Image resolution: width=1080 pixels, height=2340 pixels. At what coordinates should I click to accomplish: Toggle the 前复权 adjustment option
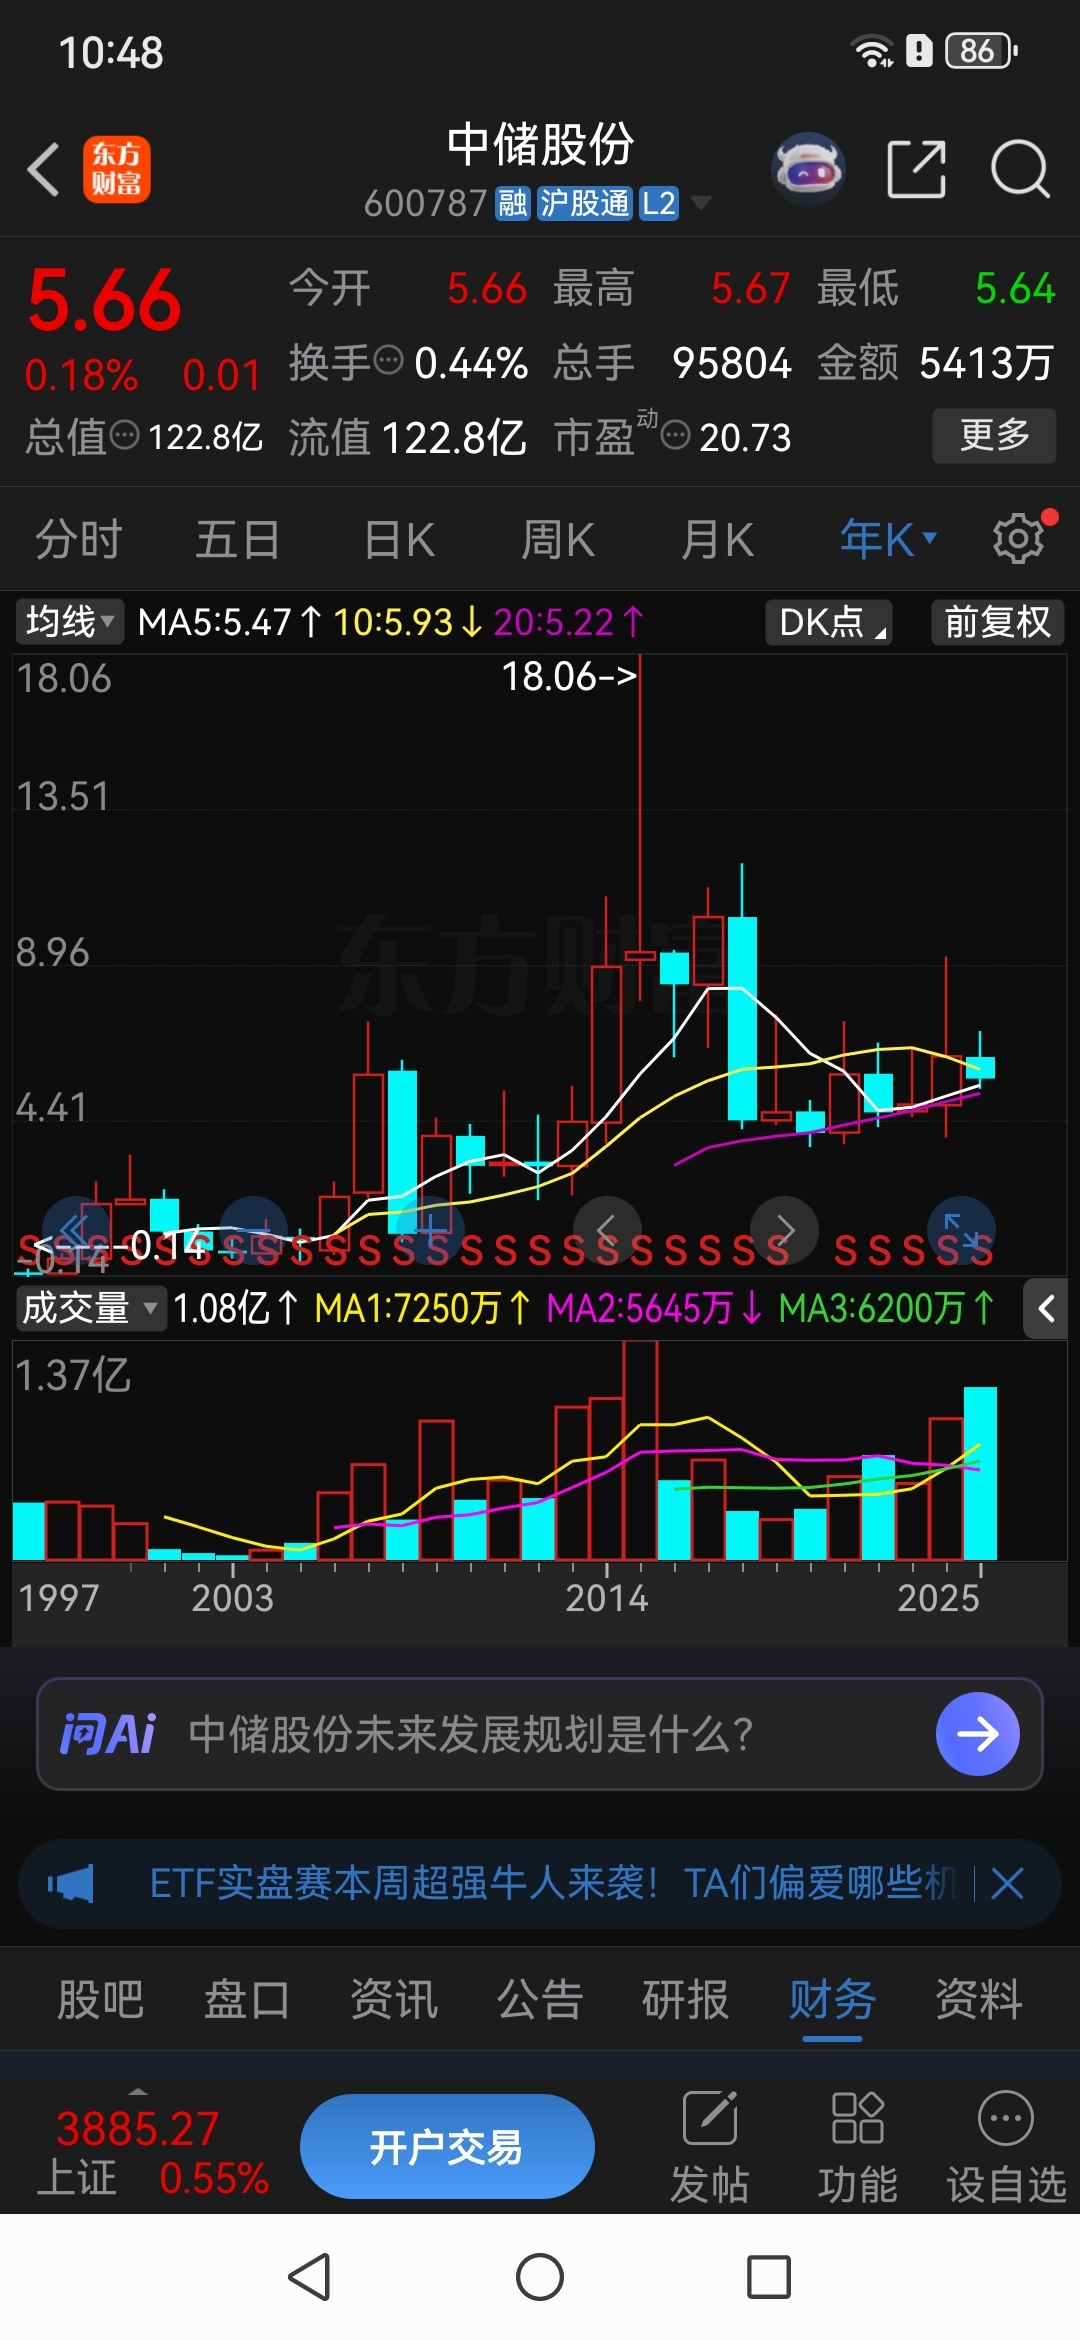[998, 622]
